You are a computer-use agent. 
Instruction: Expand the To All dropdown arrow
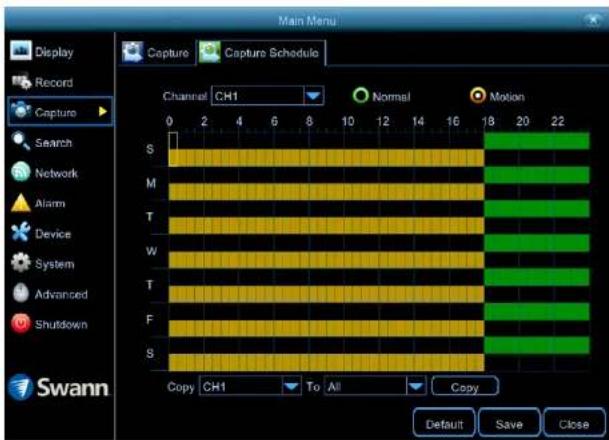tap(416, 386)
